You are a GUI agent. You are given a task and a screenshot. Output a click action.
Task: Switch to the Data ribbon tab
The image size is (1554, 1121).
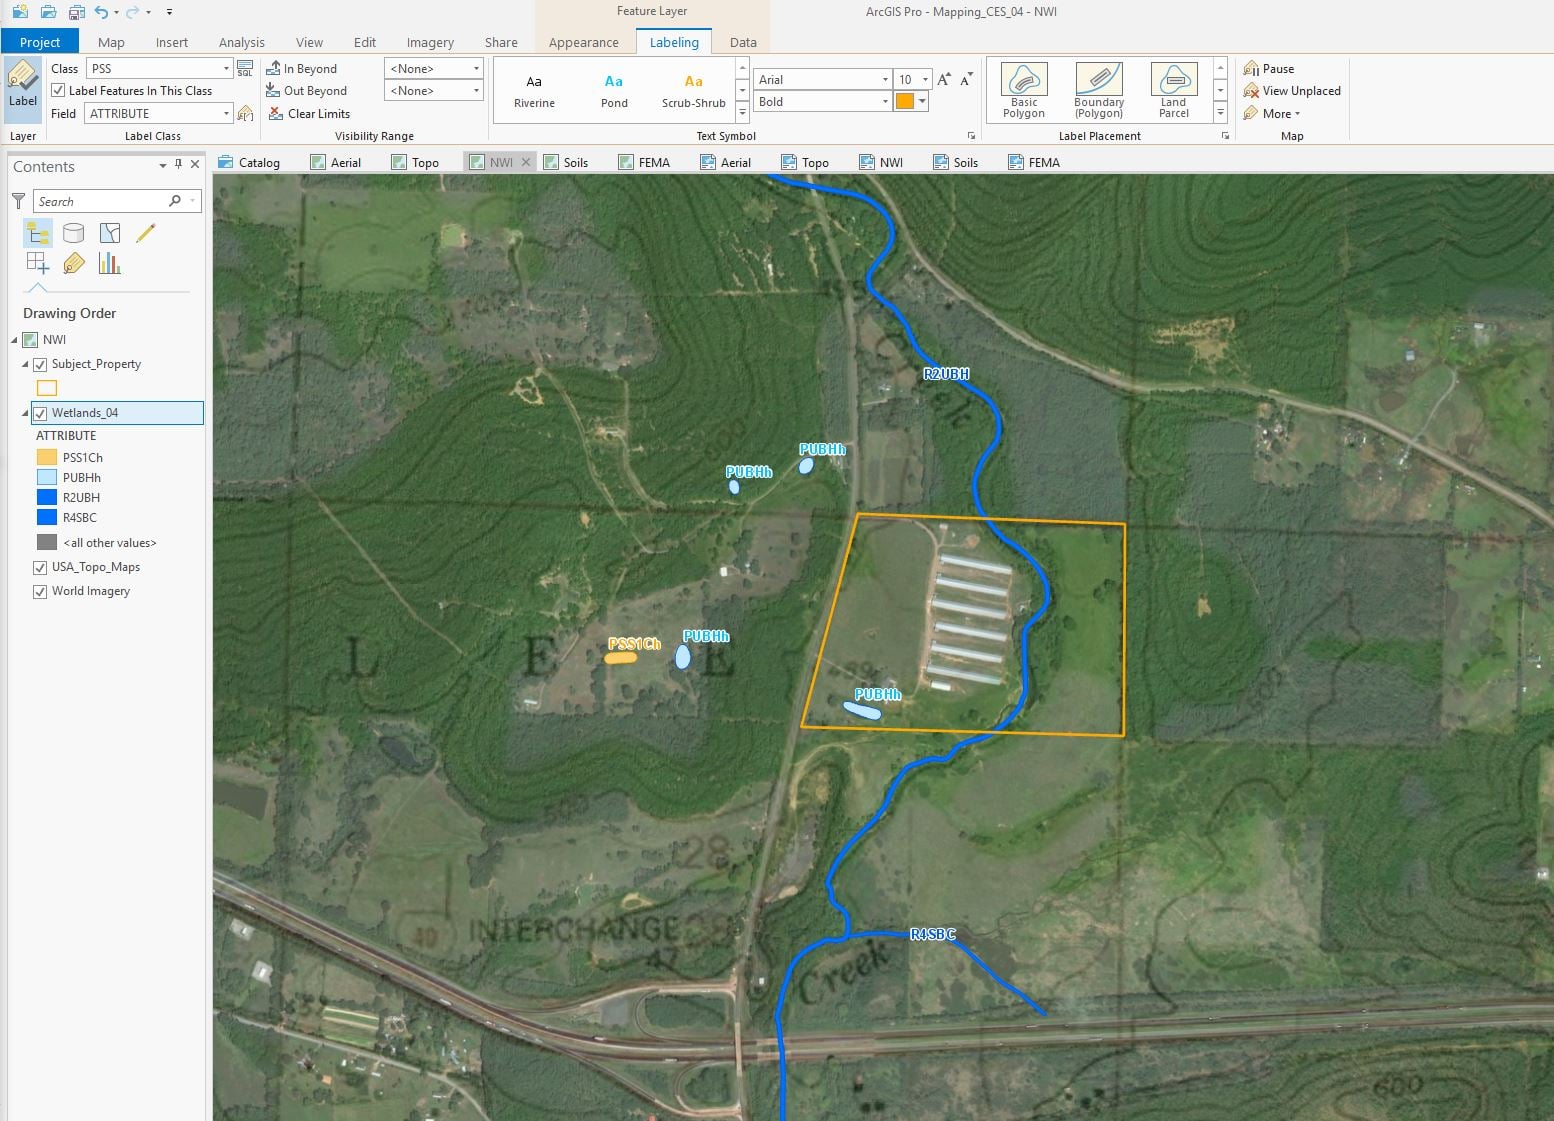(x=743, y=42)
